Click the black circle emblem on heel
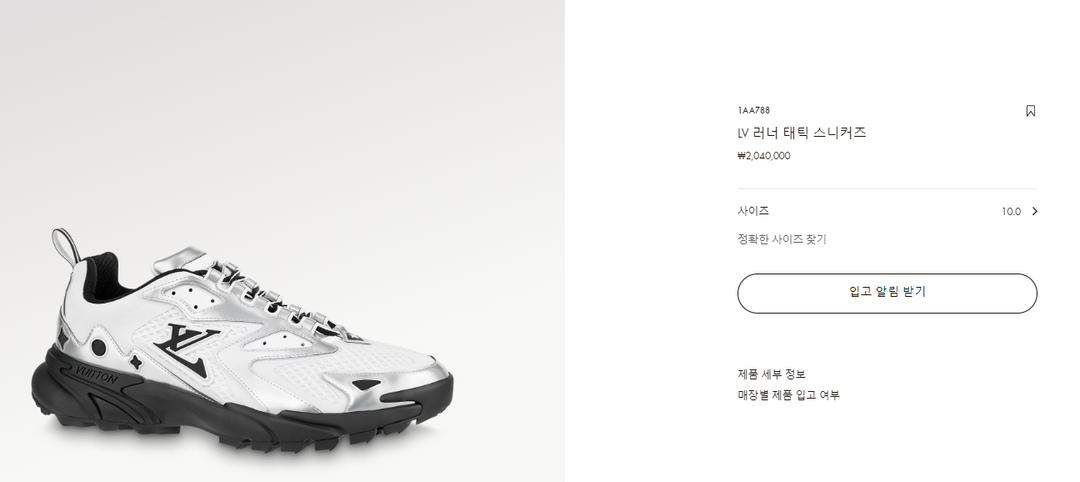1080x482 pixels. click(x=99, y=348)
